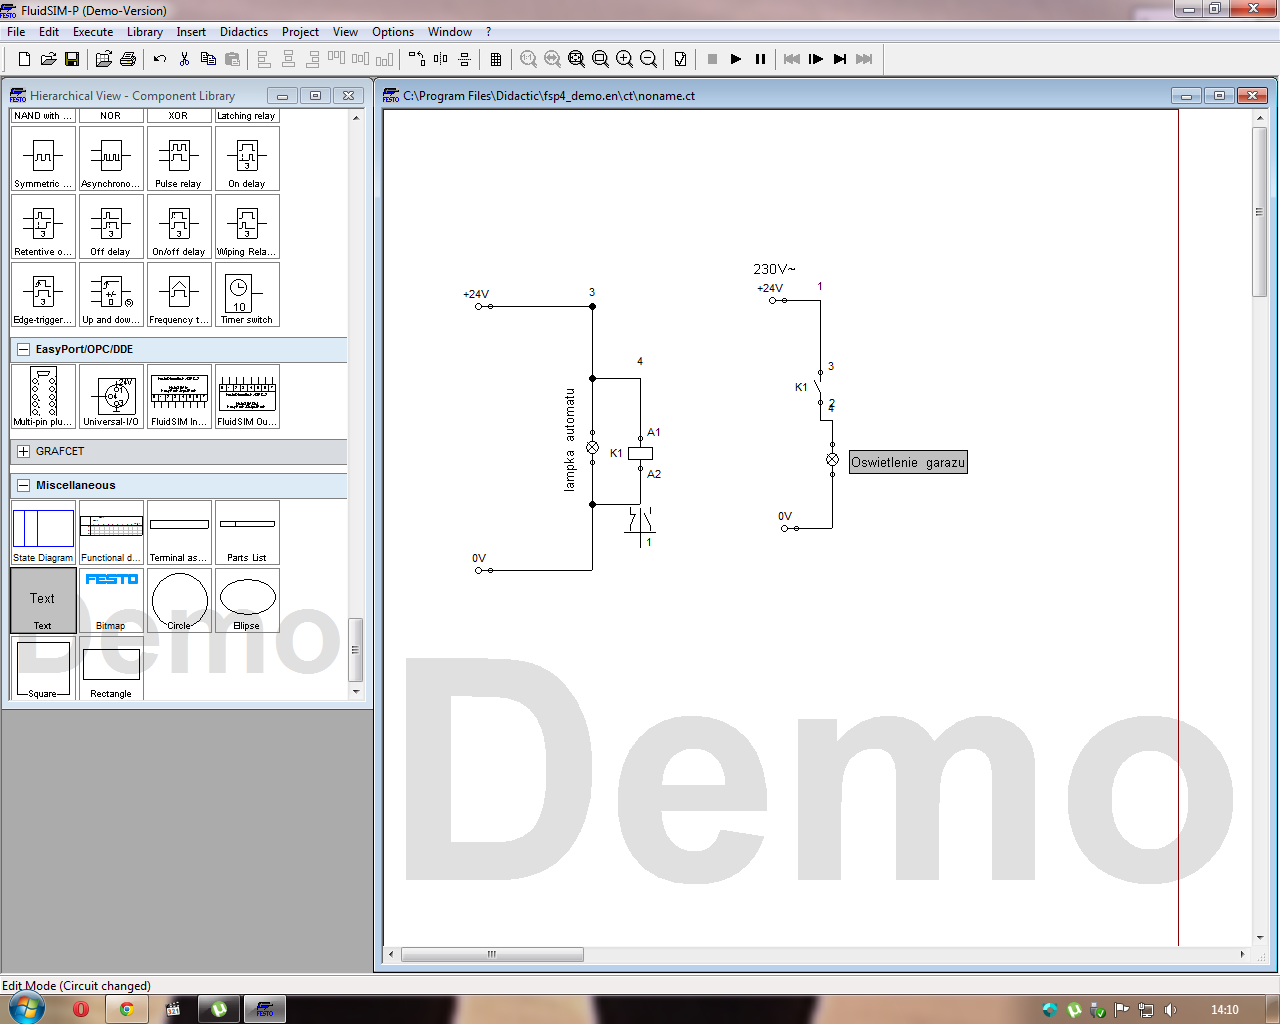Click the 'Oswietlenie garazu' text label
This screenshot has height=1024, width=1280.
(x=908, y=462)
